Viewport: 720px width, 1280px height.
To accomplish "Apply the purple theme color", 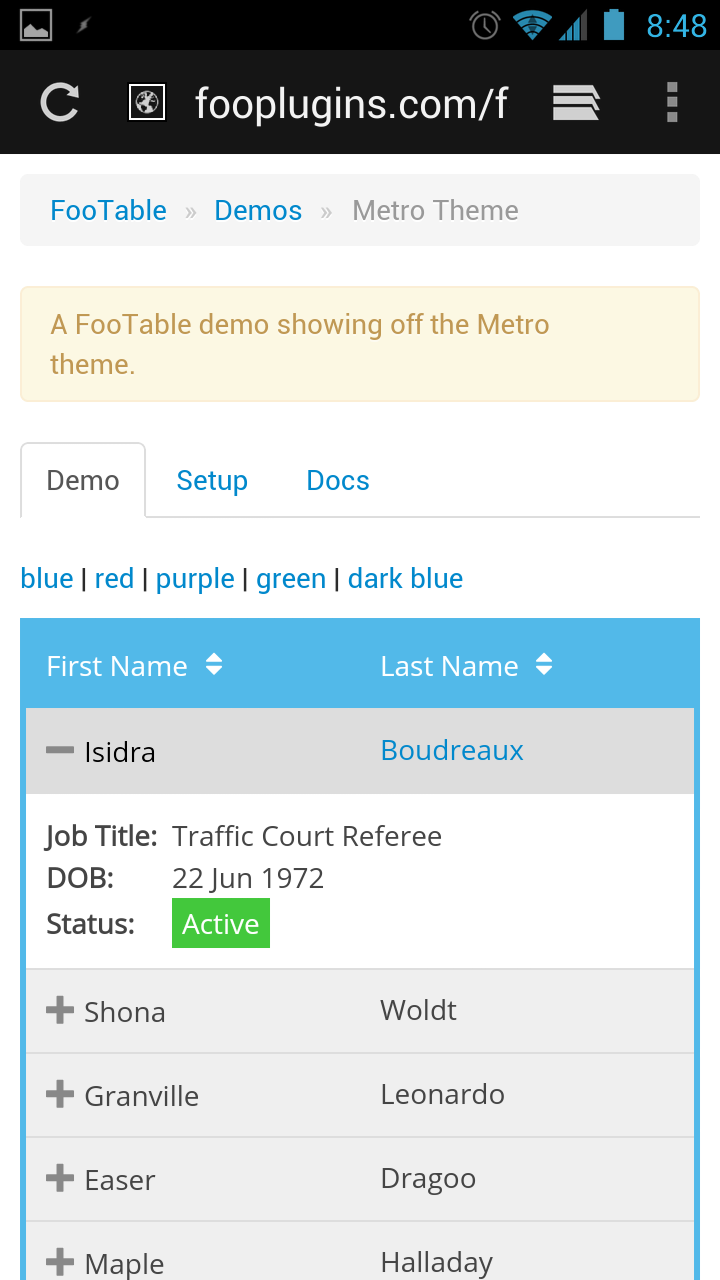I will point(195,579).
